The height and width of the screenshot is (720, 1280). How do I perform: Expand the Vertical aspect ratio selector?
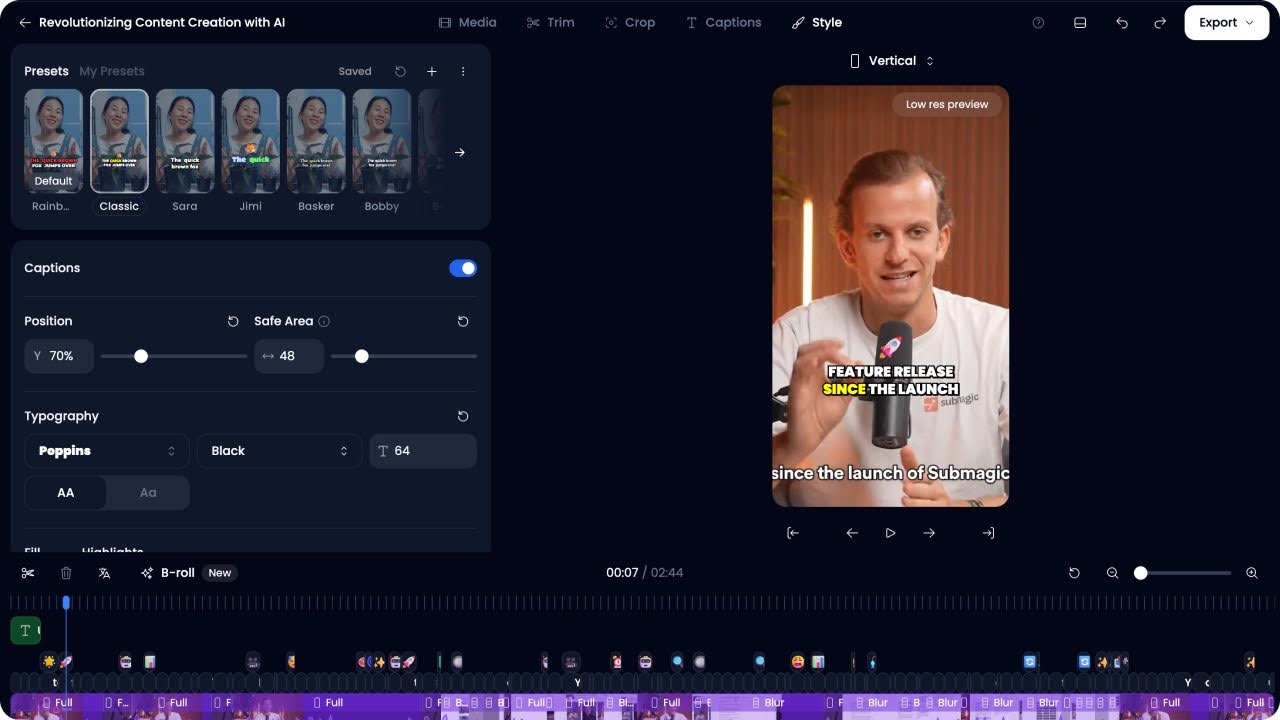892,61
